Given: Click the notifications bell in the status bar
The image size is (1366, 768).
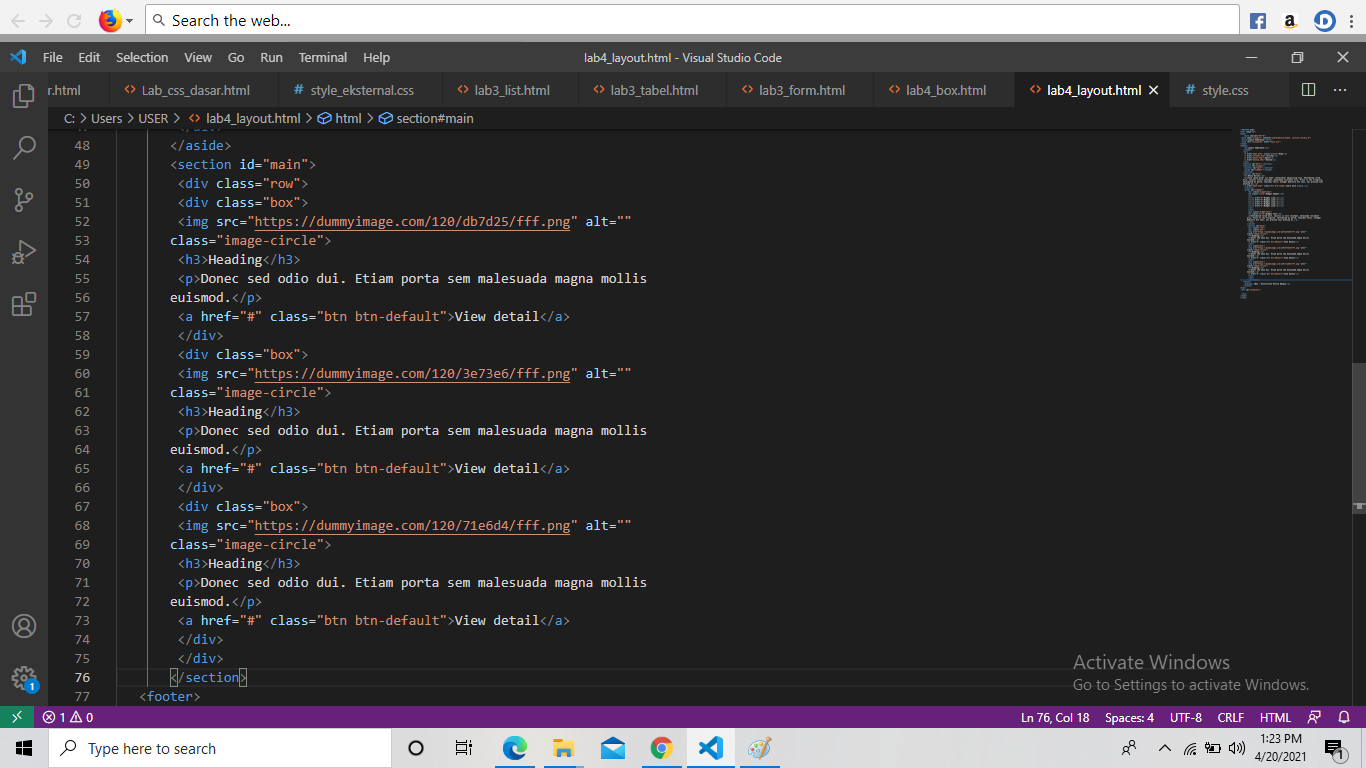Looking at the screenshot, I should click(1342, 717).
